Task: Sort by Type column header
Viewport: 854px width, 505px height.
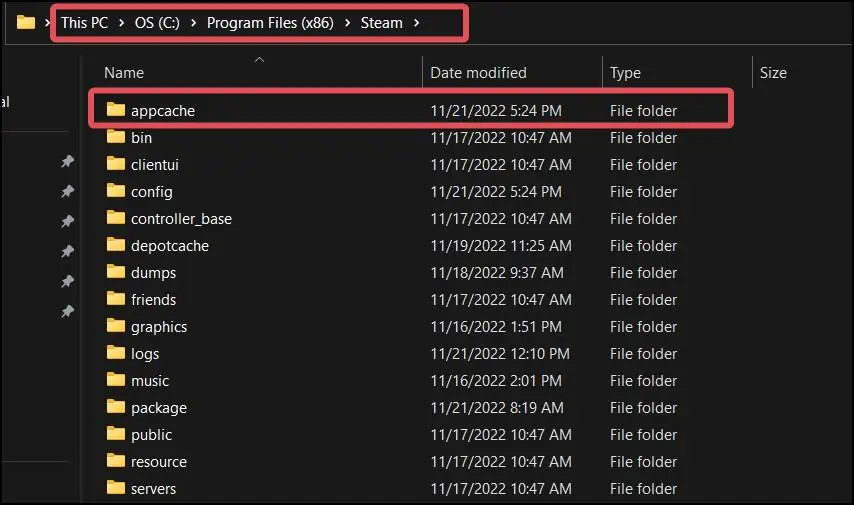Action: point(626,73)
